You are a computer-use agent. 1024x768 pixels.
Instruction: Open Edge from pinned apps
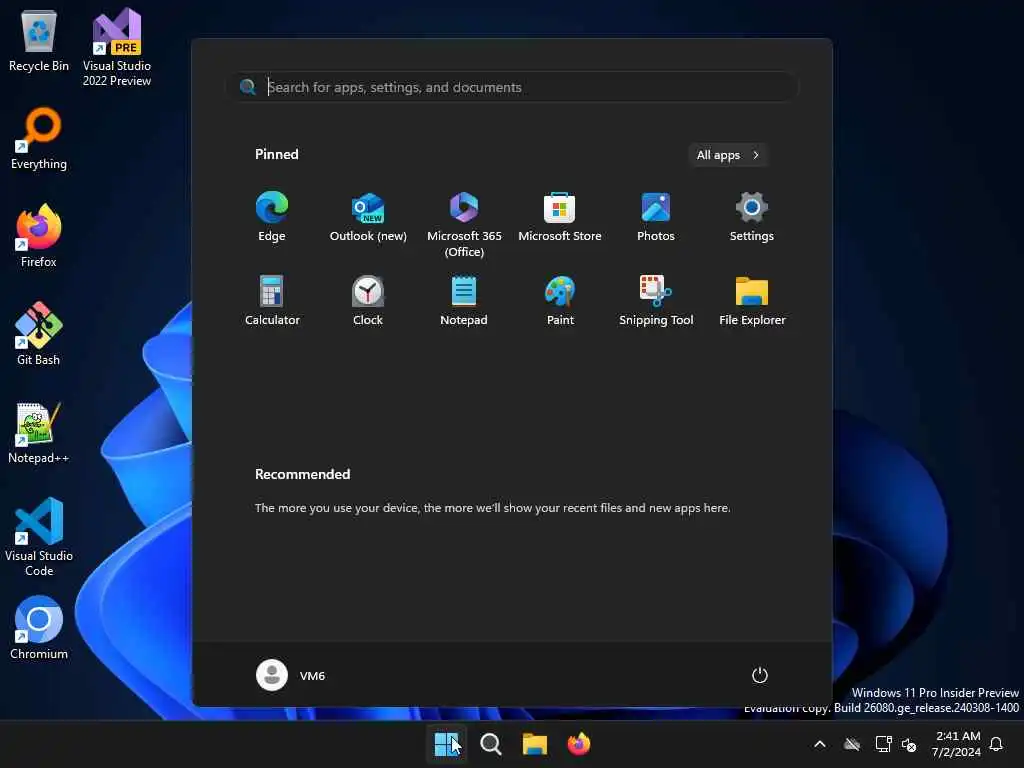click(x=272, y=217)
